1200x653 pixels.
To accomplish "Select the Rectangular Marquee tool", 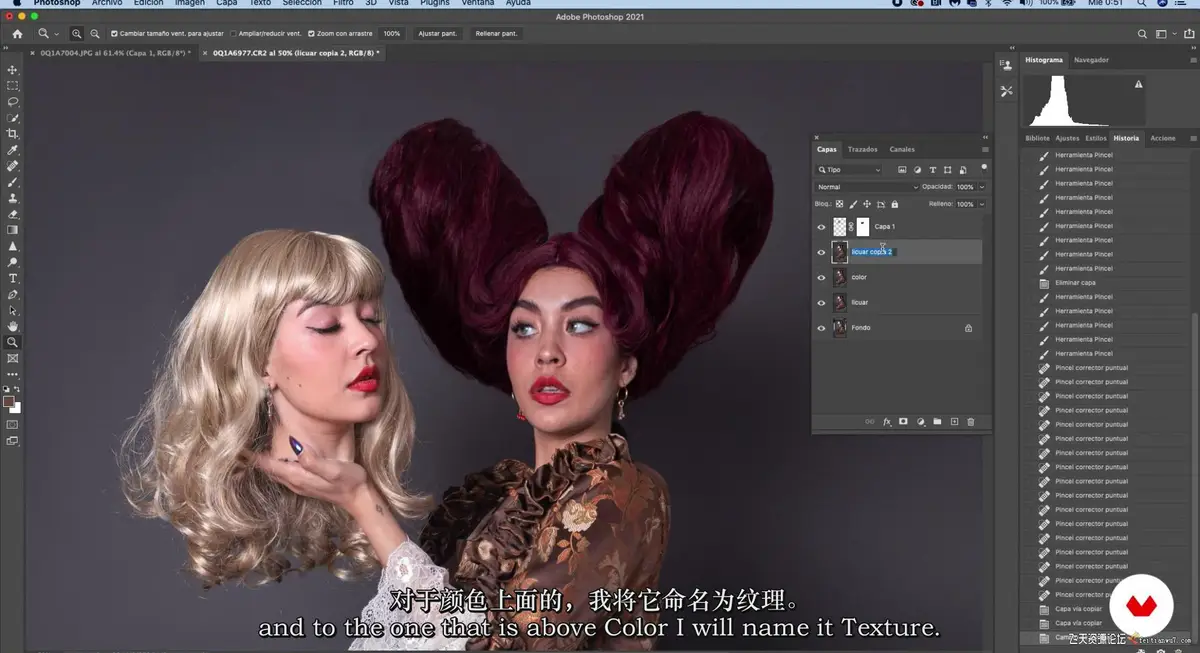I will click(13, 85).
